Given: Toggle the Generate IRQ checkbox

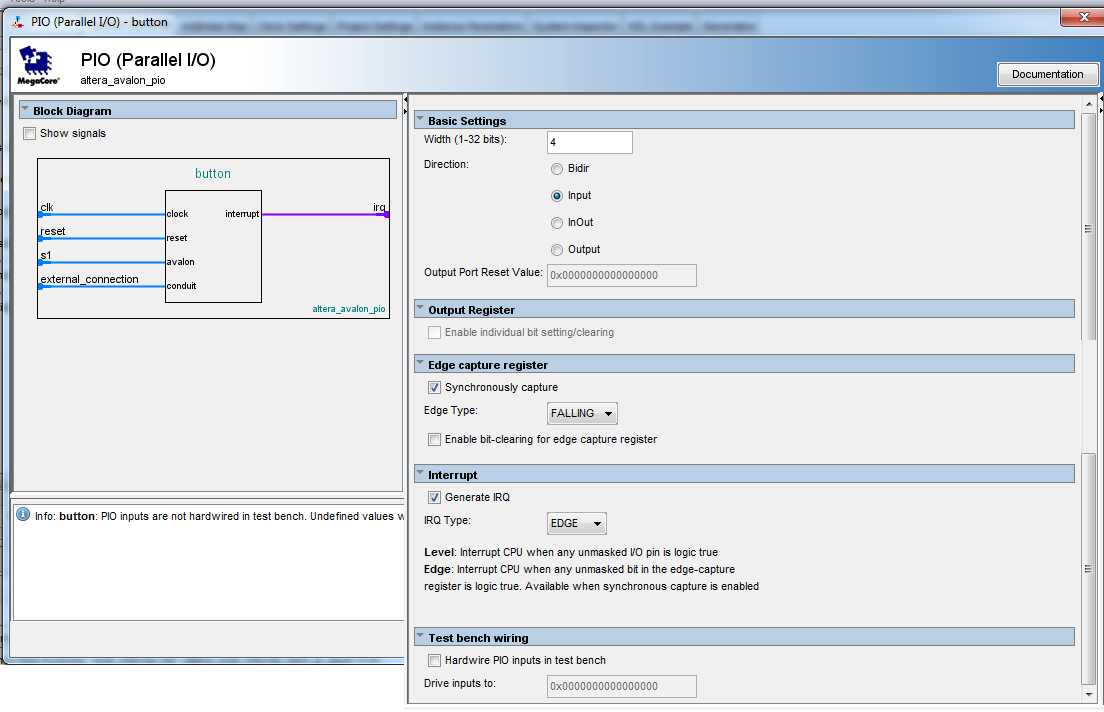Looking at the screenshot, I should [x=434, y=497].
